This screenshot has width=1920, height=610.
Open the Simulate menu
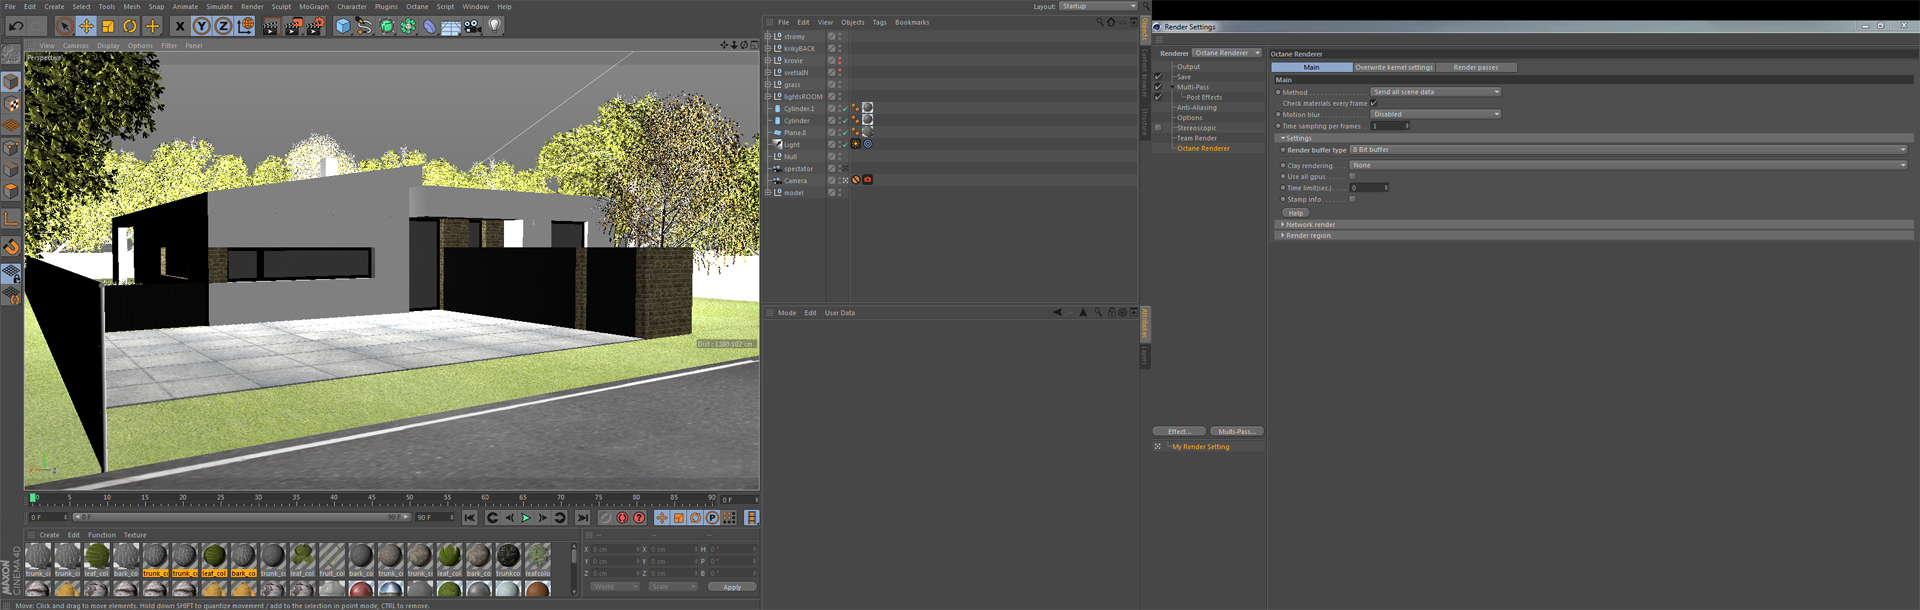pos(219,7)
